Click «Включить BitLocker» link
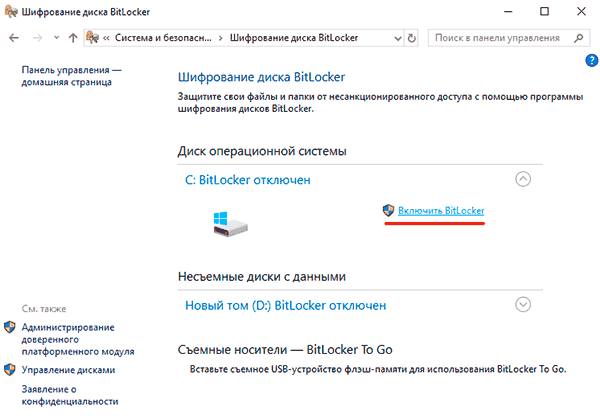 pyautogui.click(x=441, y=210)
